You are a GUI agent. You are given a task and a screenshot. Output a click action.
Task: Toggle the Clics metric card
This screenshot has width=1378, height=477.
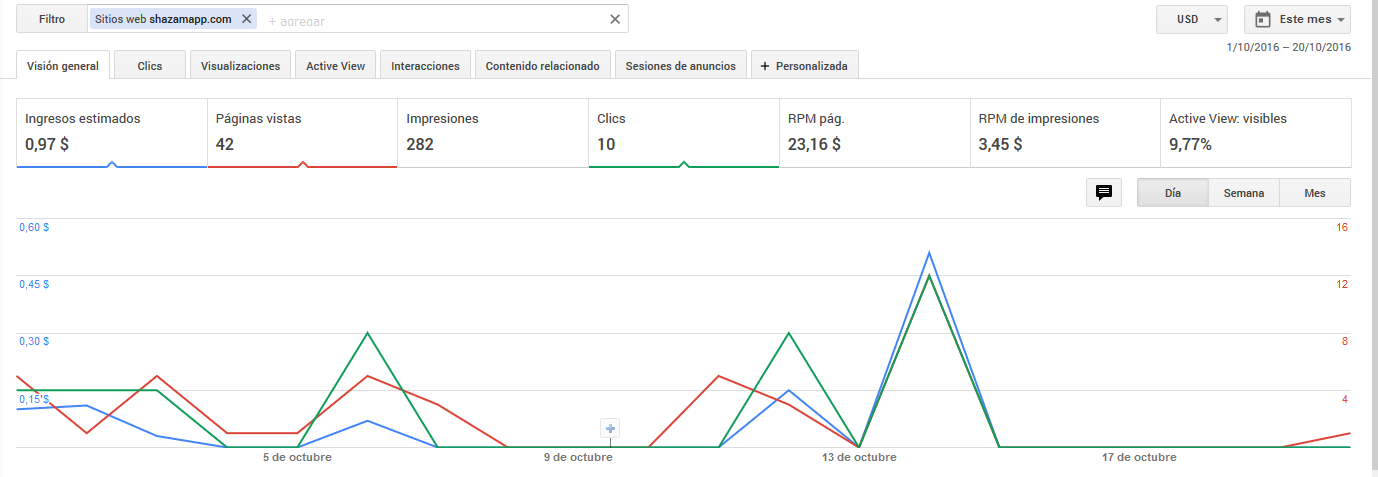tap(684, 132)
